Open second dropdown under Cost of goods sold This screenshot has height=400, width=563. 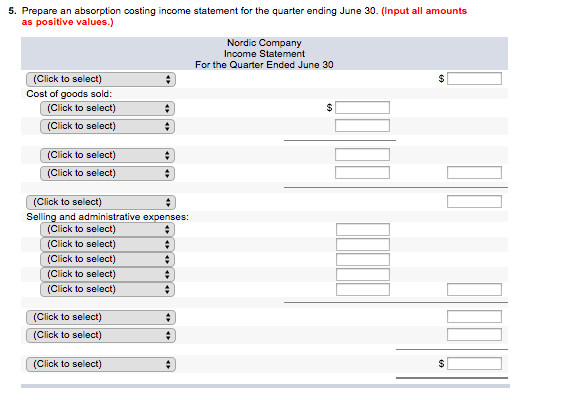click(107, 126)
